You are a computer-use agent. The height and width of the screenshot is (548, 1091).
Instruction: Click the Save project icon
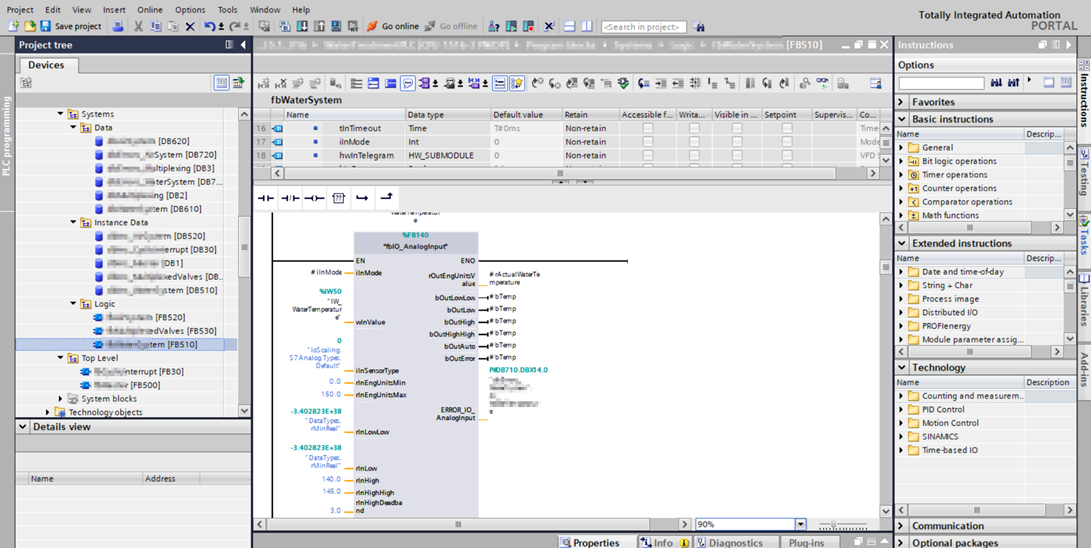pos(45,26)
